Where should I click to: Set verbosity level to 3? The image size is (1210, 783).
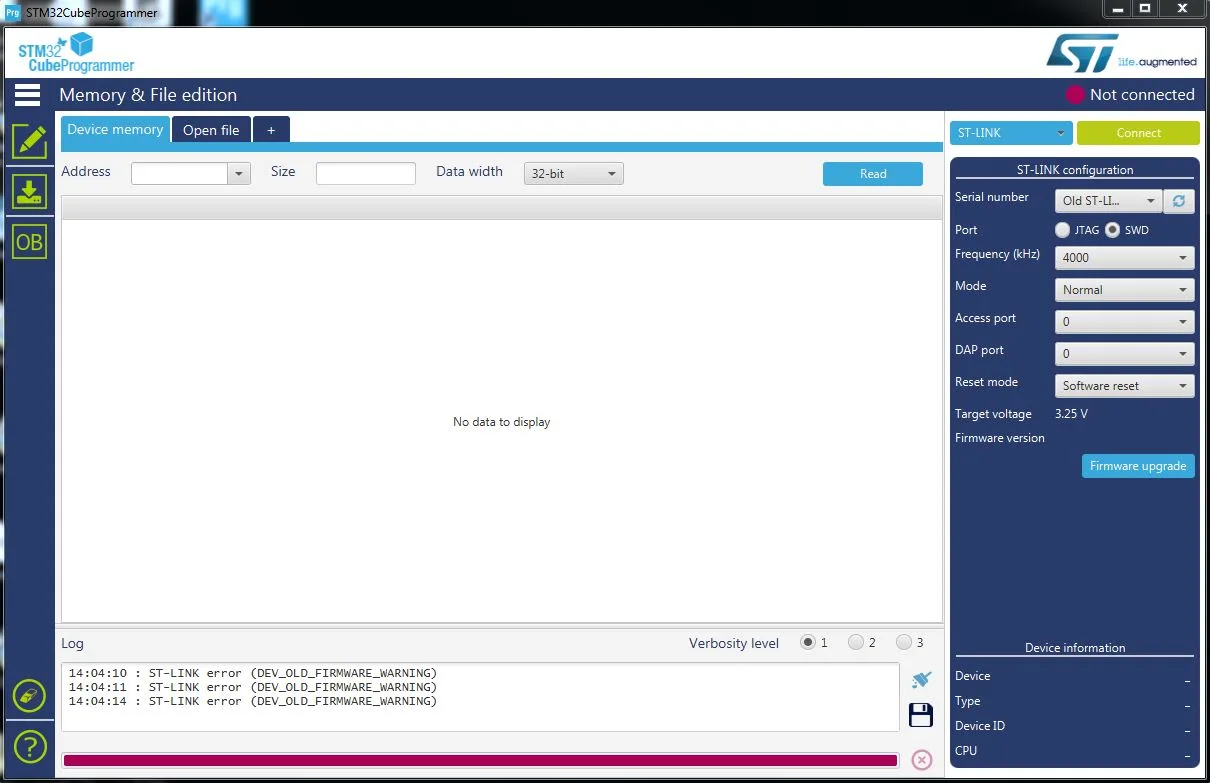tap(904, 642)
